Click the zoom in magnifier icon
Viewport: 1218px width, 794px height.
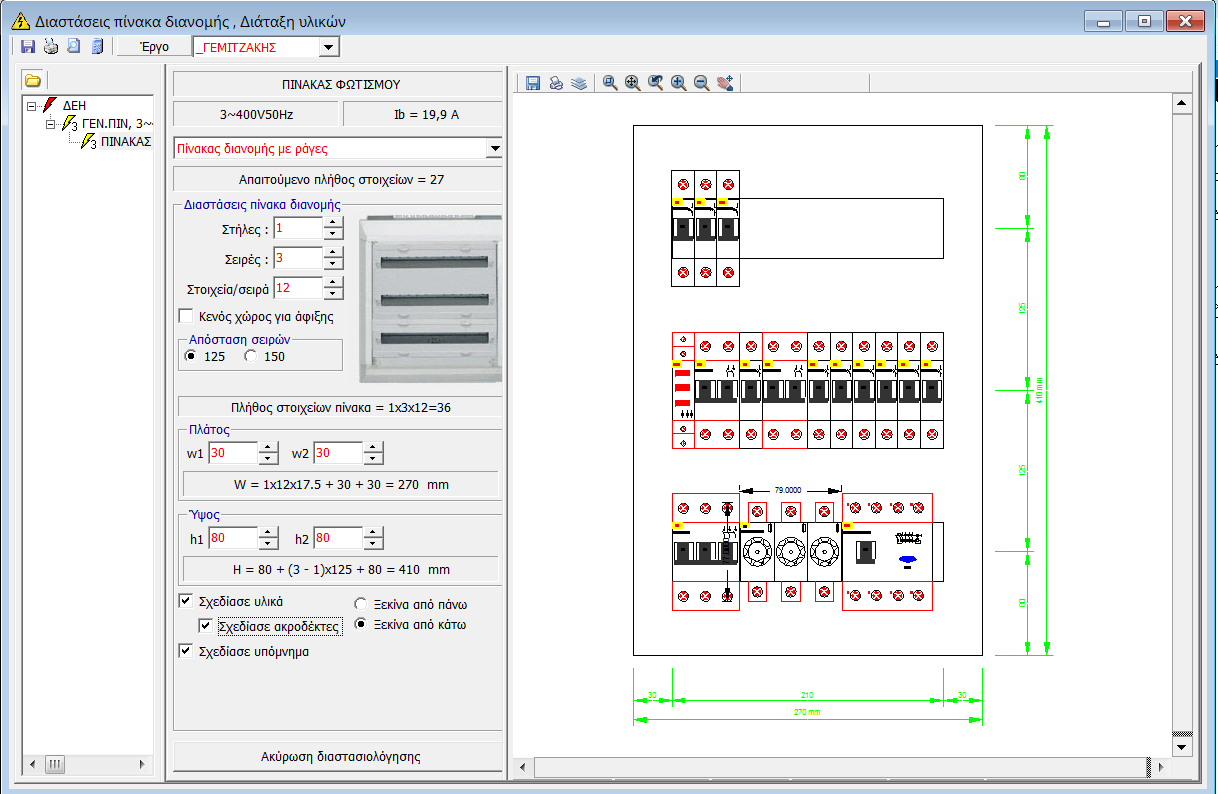tap(679, 83)
